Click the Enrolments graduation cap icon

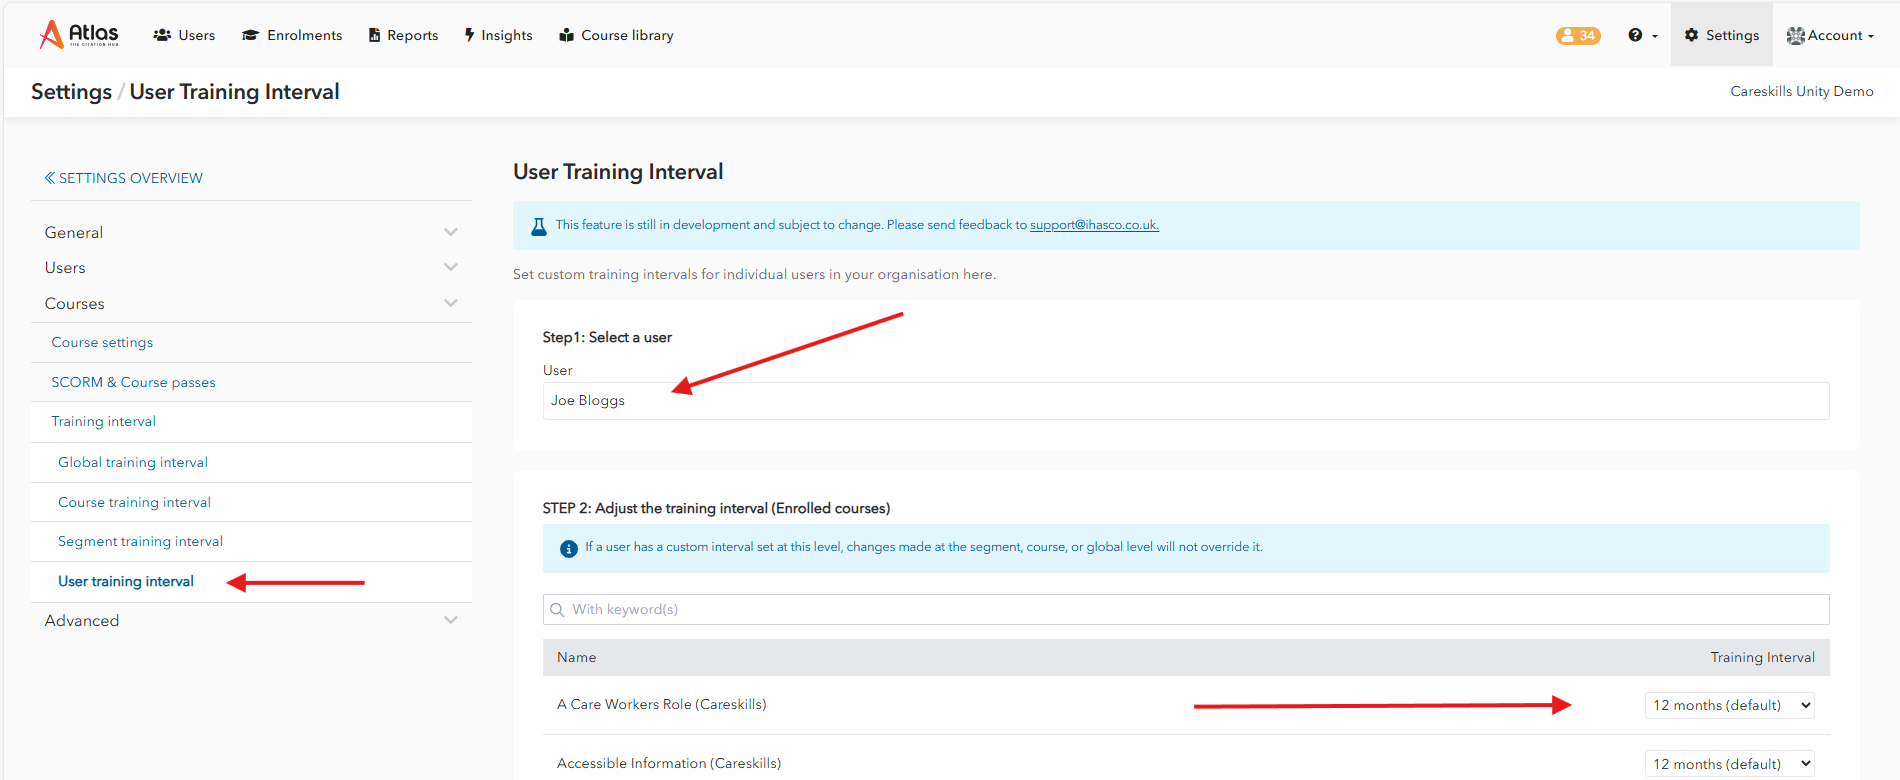coord(251,35)
